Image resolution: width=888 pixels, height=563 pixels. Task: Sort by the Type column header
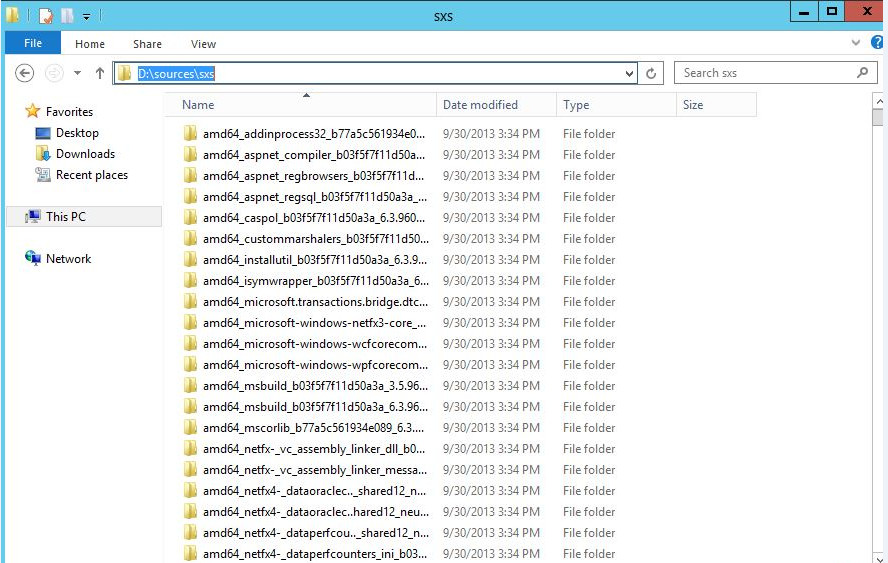click(616, 105)
